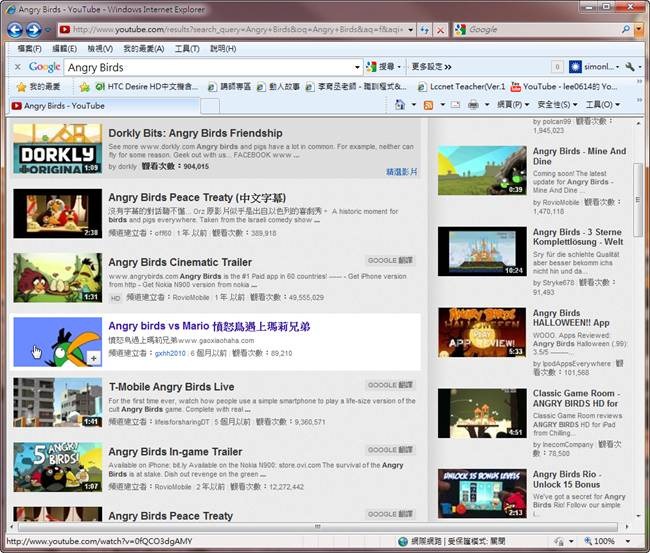Open the 編輯(E) Edit menu

64,49
